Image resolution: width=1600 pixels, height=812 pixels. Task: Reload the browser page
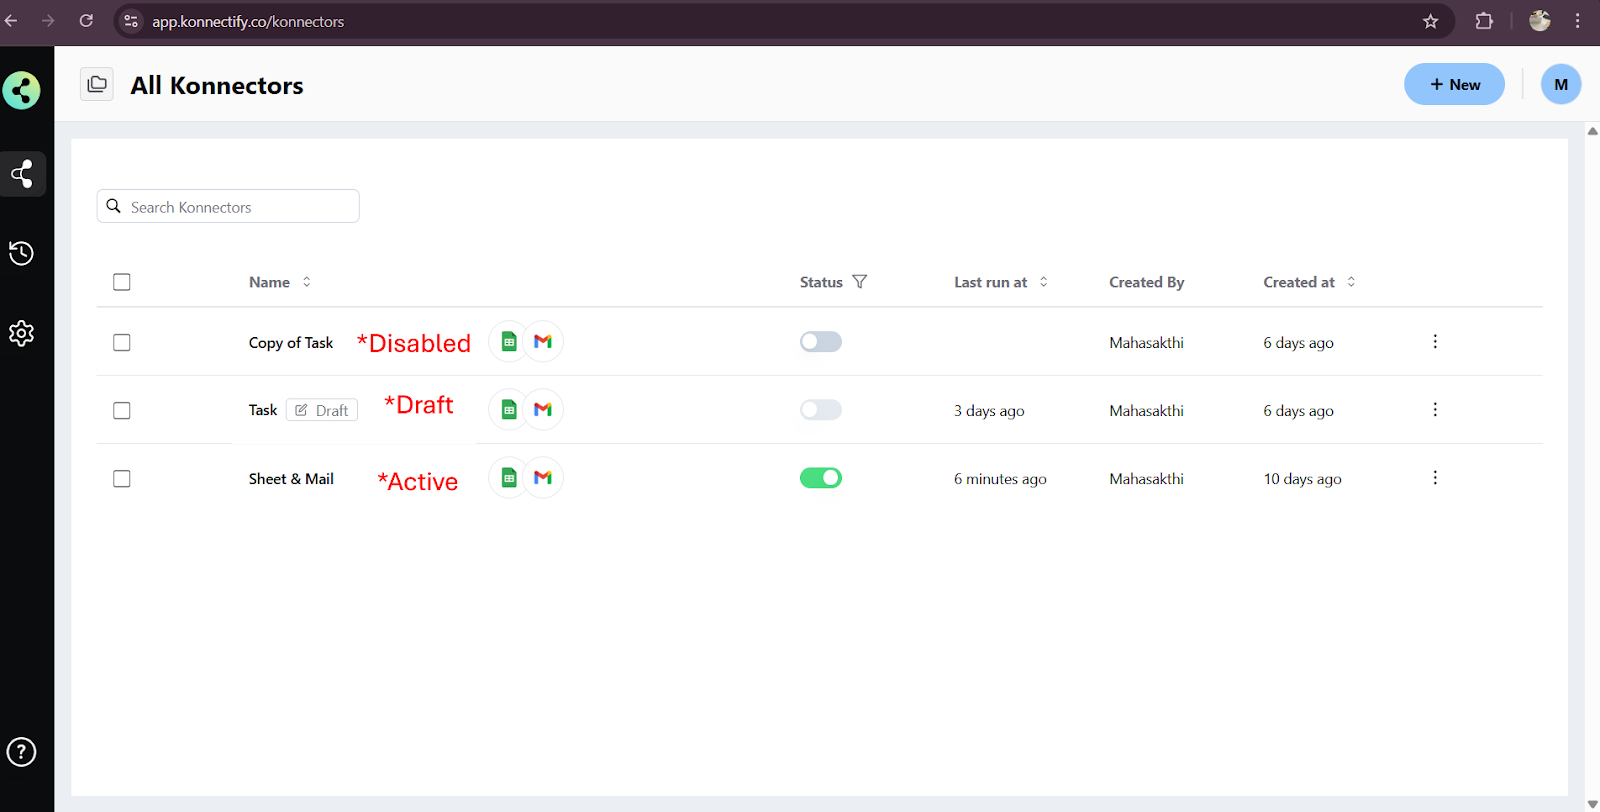coord(86,21)
